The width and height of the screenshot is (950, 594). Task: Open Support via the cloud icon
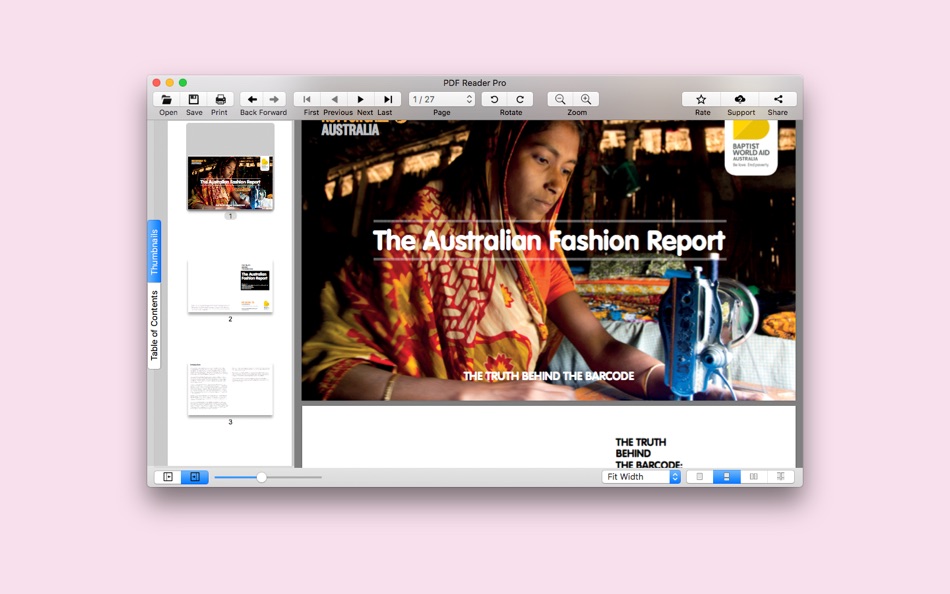tap(740, 99)
